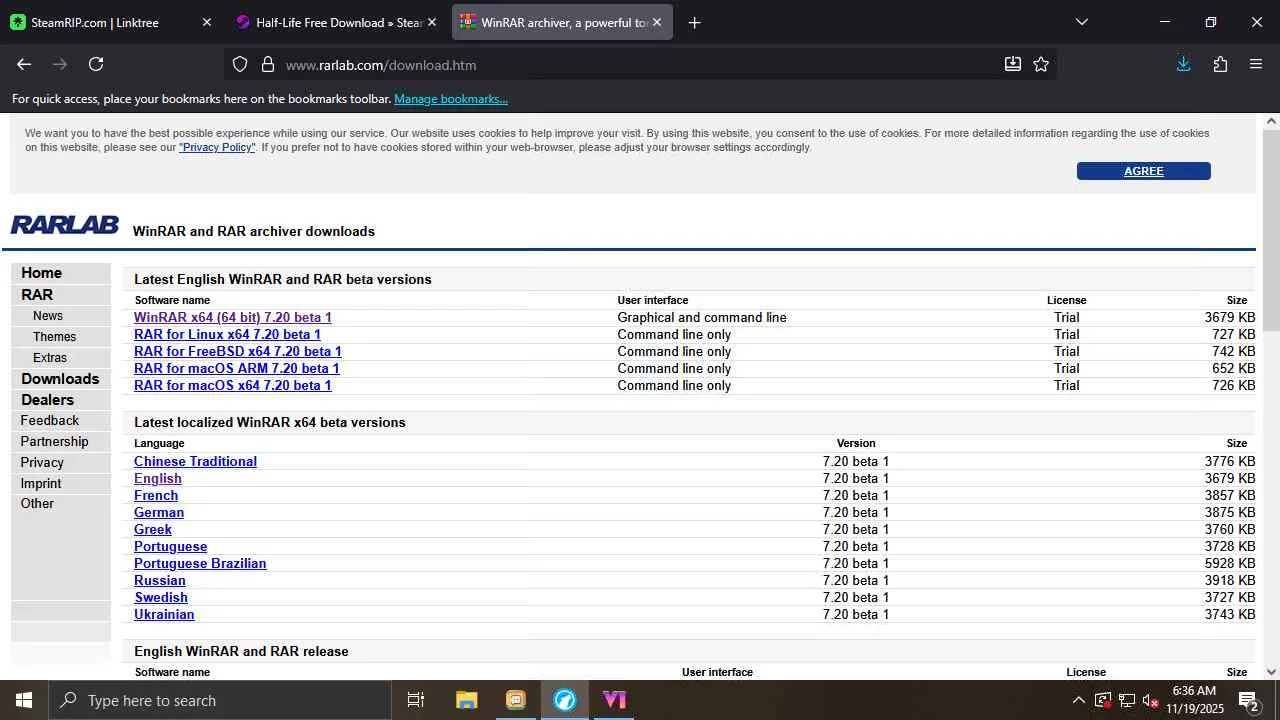Viewport: 1280px width, 720px height.
Task: Click the site padlock security icon
Action: point(268,64)
